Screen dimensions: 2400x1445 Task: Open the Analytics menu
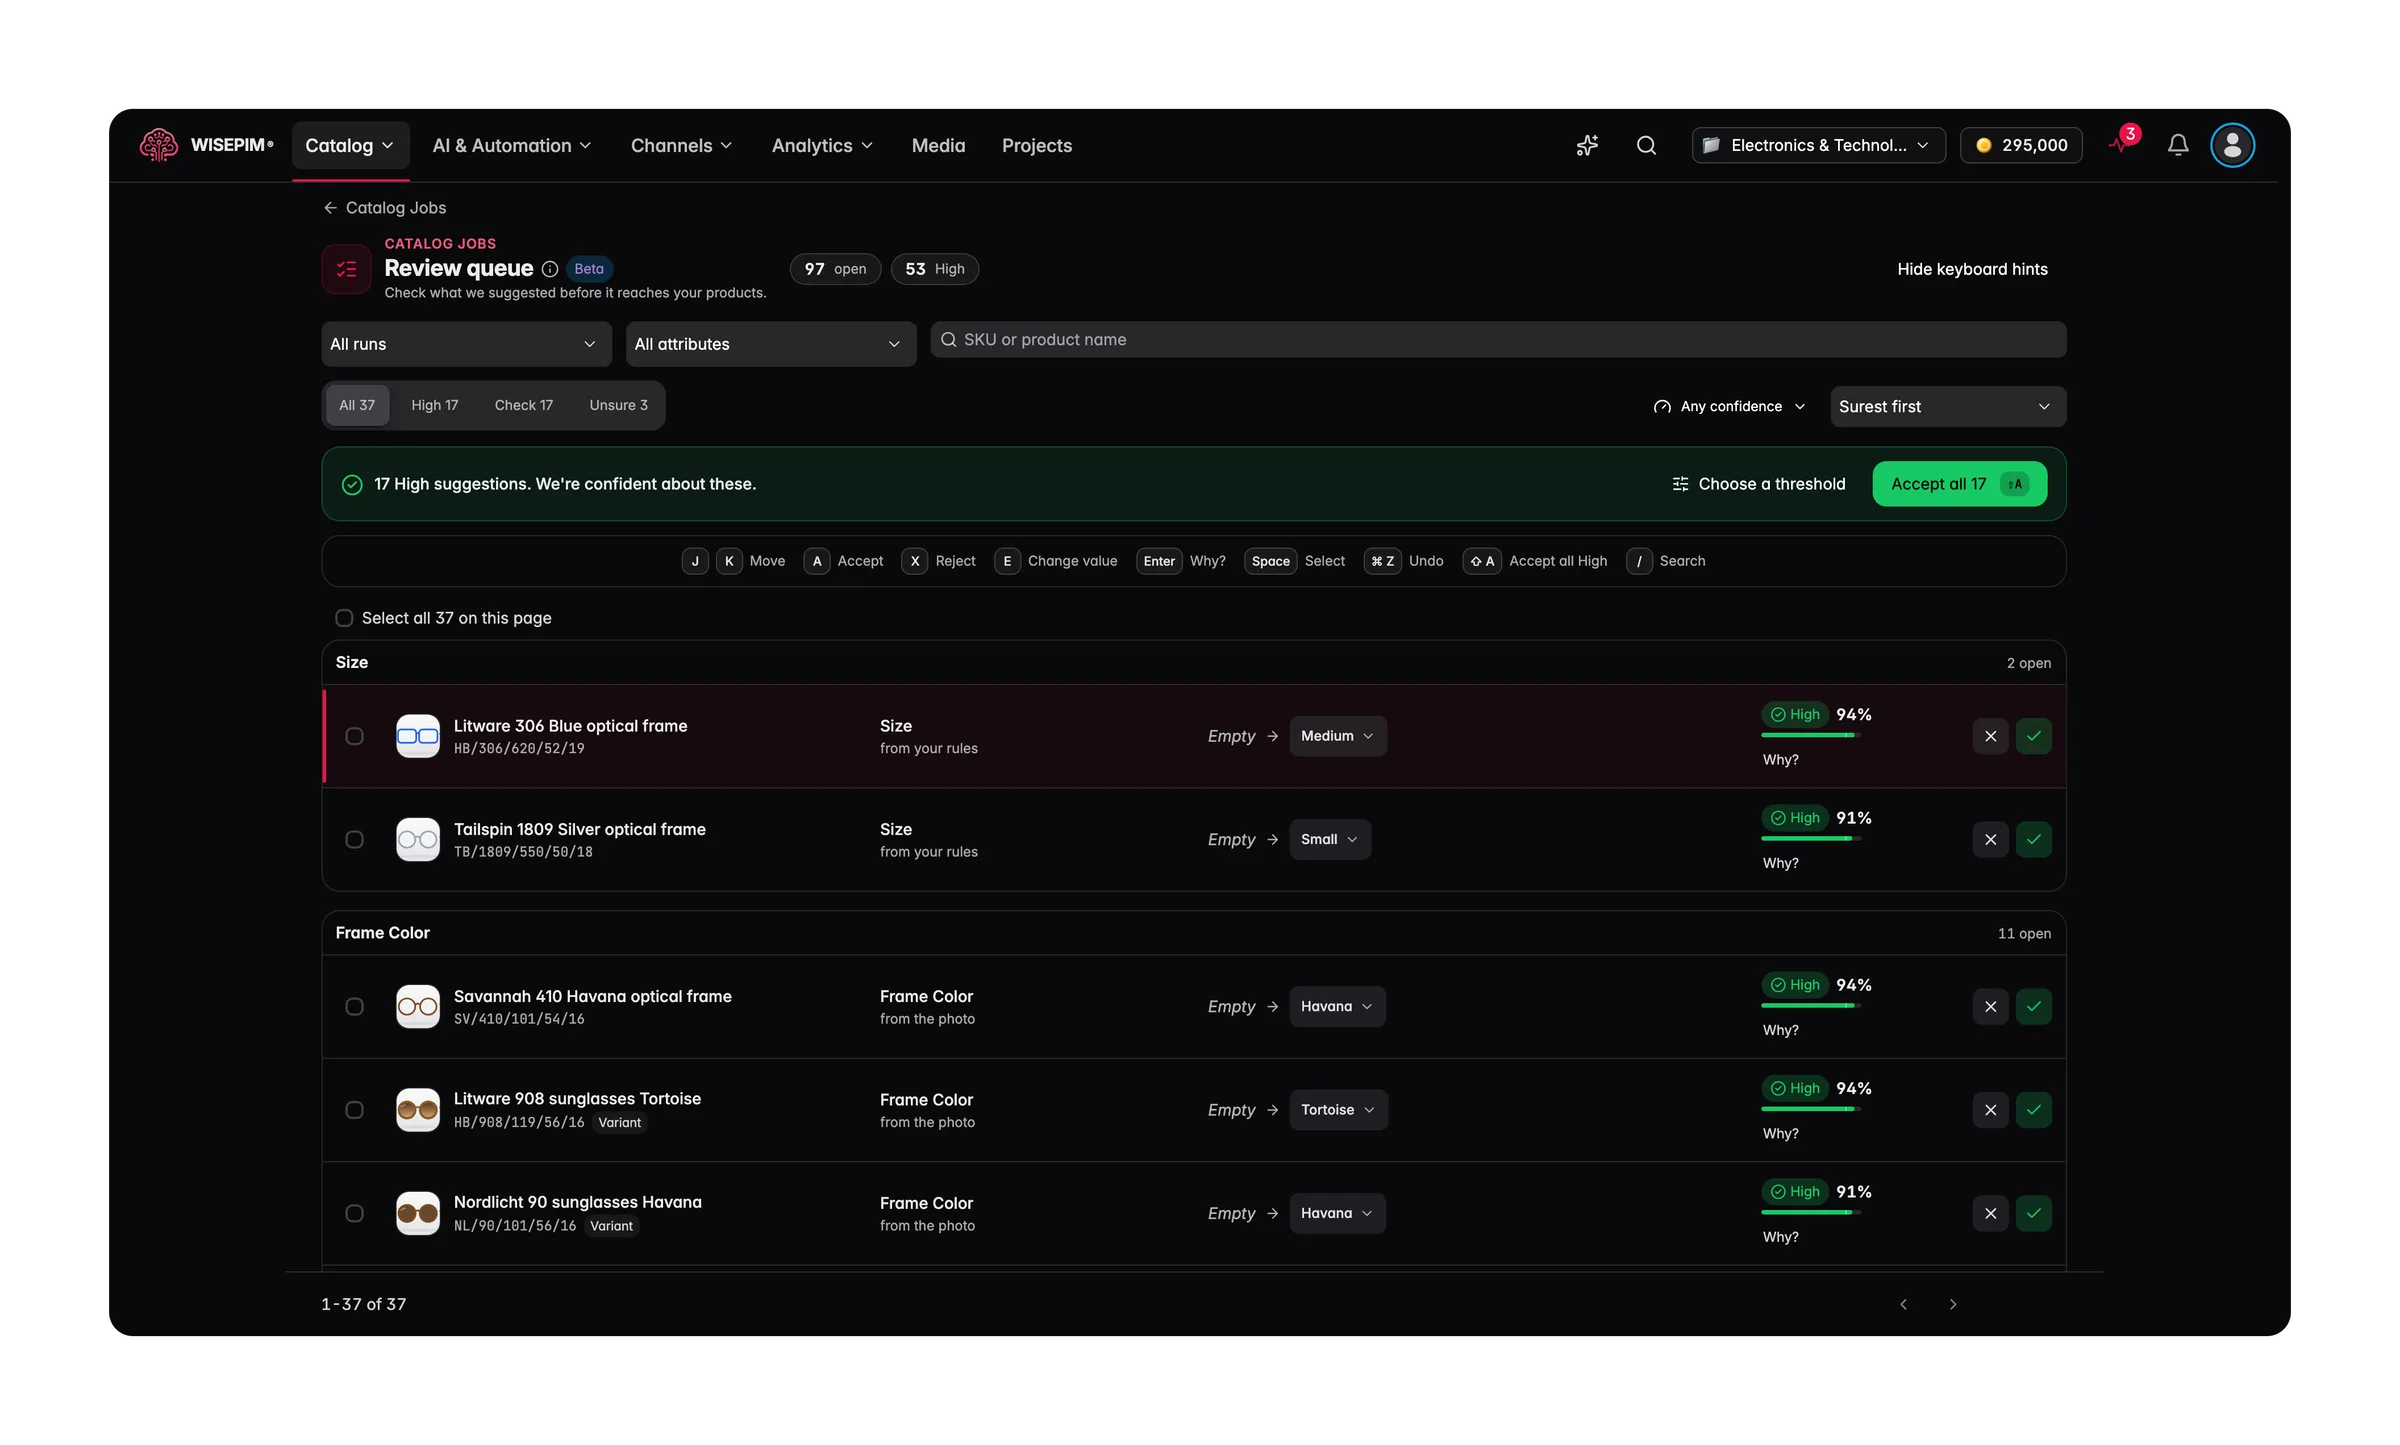click(822, 146)
